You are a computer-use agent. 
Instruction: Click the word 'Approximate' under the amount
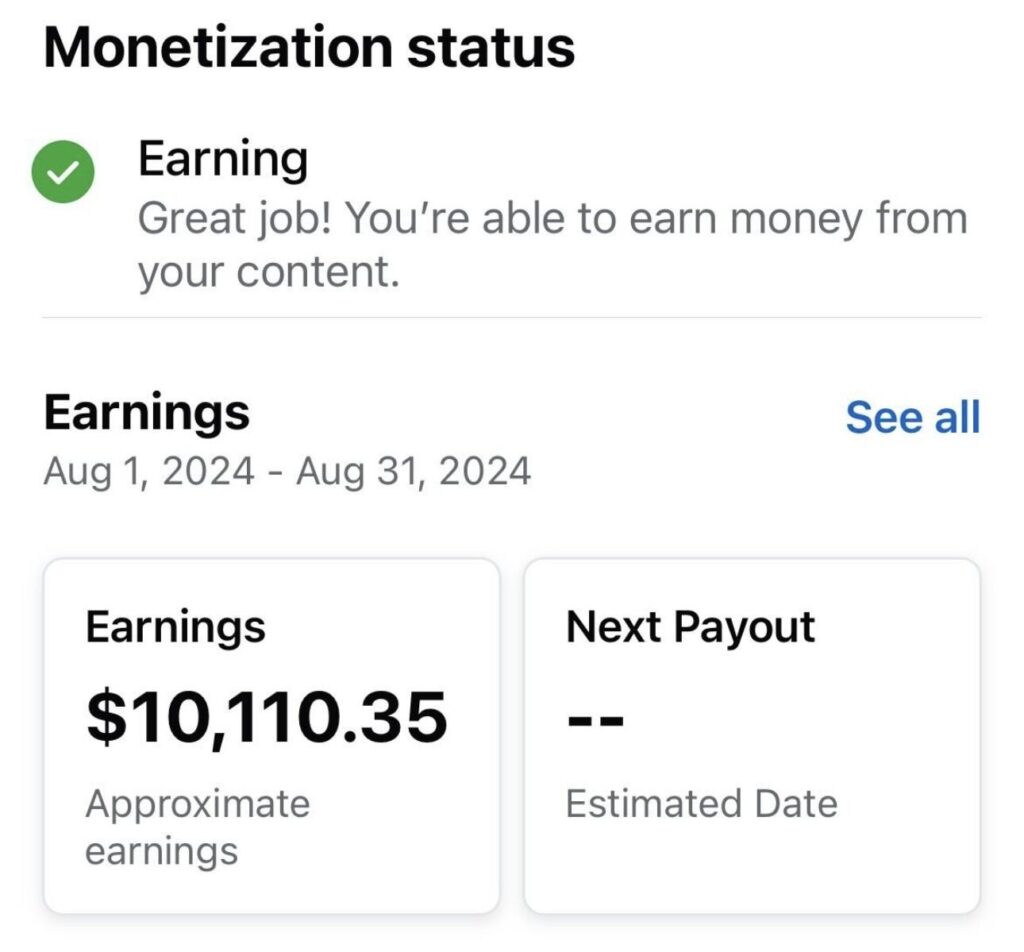point(198,803)
